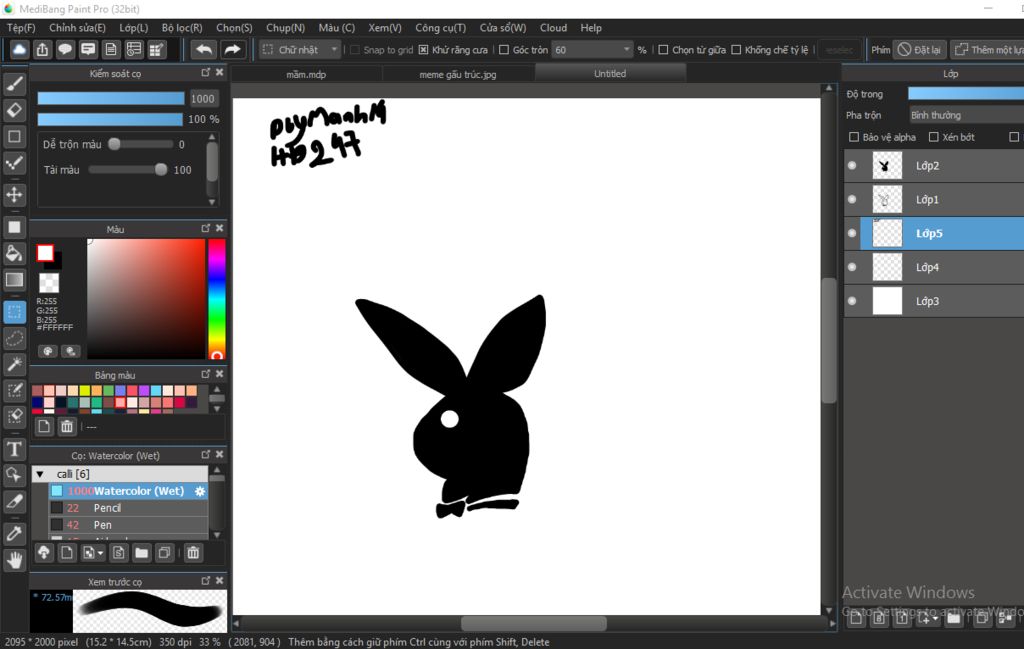Select the Bucket fill tool

click(x=14, y=253)
